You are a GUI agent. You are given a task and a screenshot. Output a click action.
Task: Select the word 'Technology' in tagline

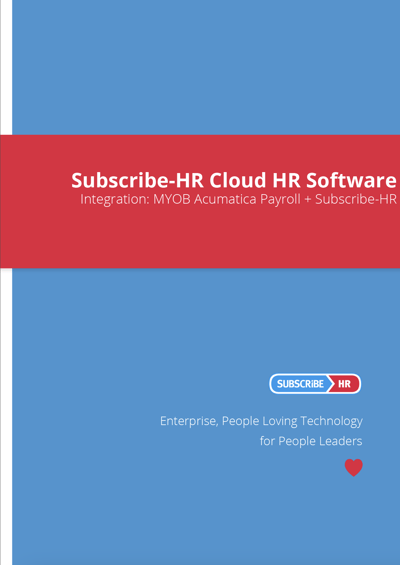tap(332, 421)
